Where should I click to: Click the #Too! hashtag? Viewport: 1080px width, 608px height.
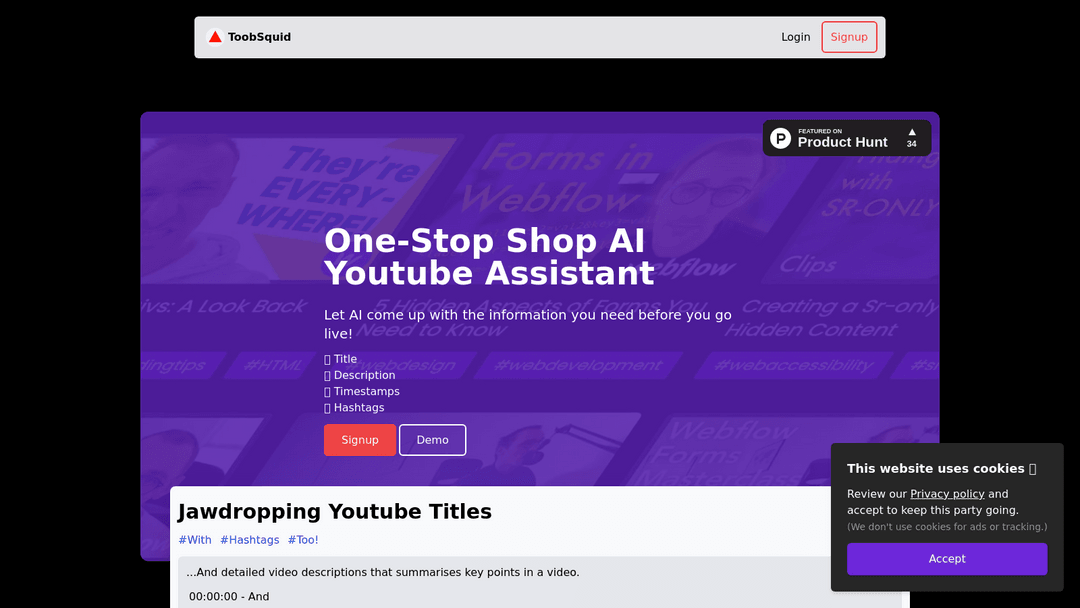(x=303, y=540)
